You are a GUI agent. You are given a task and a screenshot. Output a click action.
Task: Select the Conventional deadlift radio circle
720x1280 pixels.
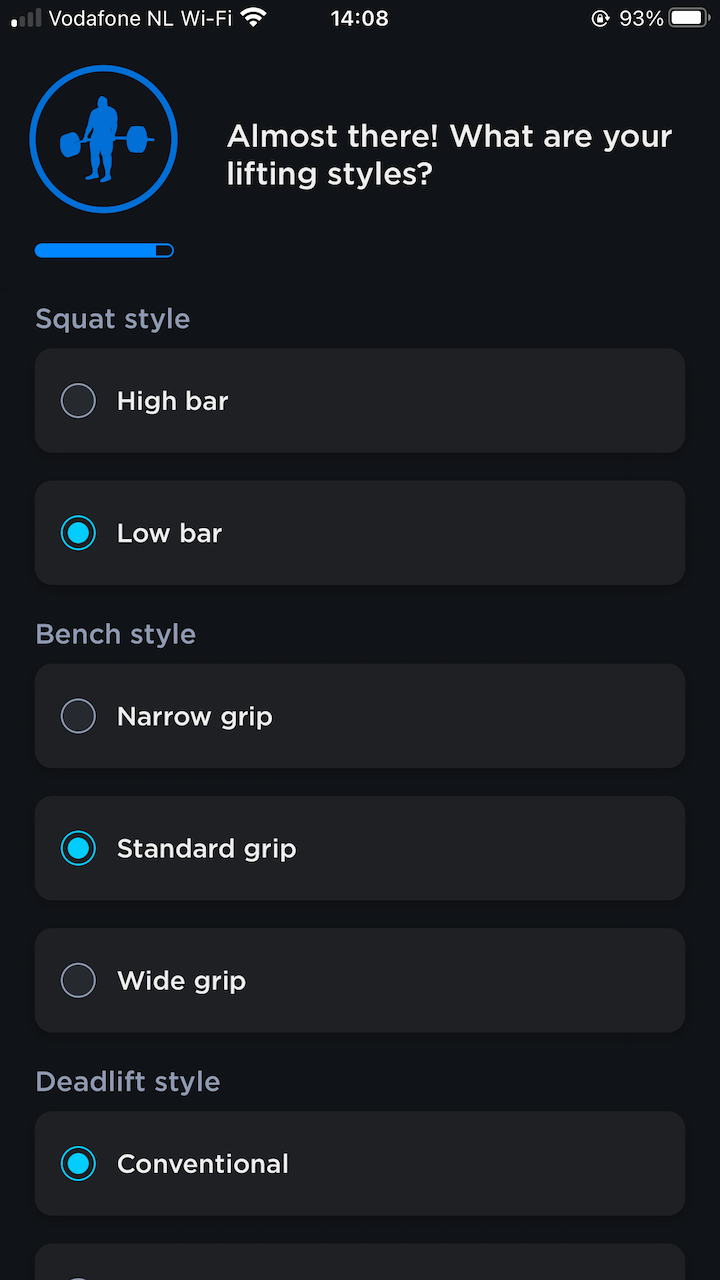pos(78,1164)
